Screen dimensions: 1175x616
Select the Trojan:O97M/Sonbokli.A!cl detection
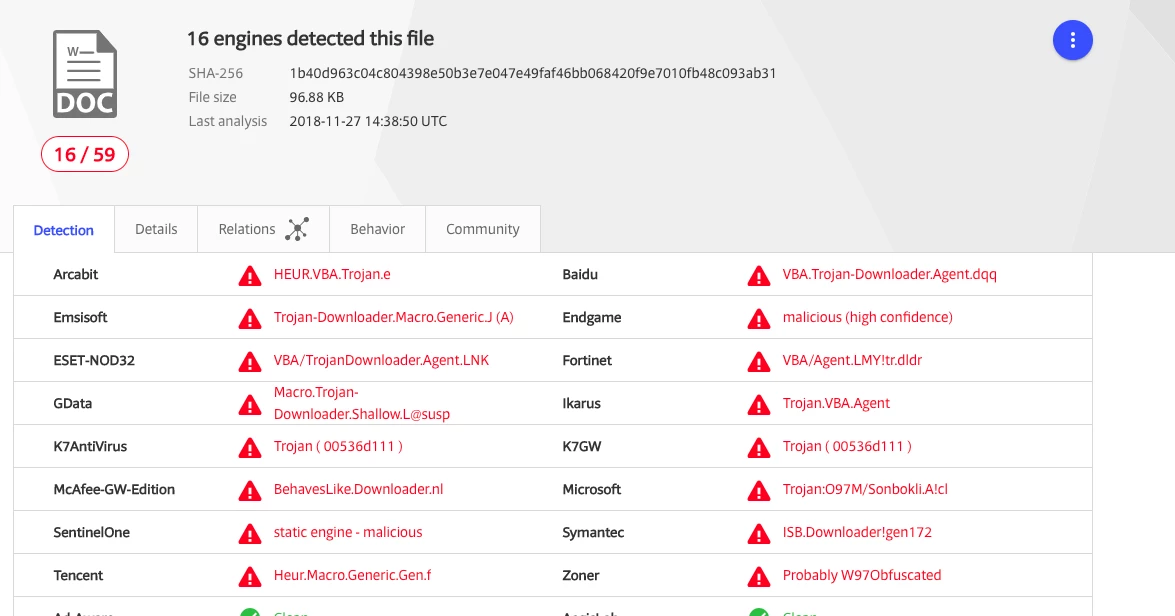(x=865, y=489)
